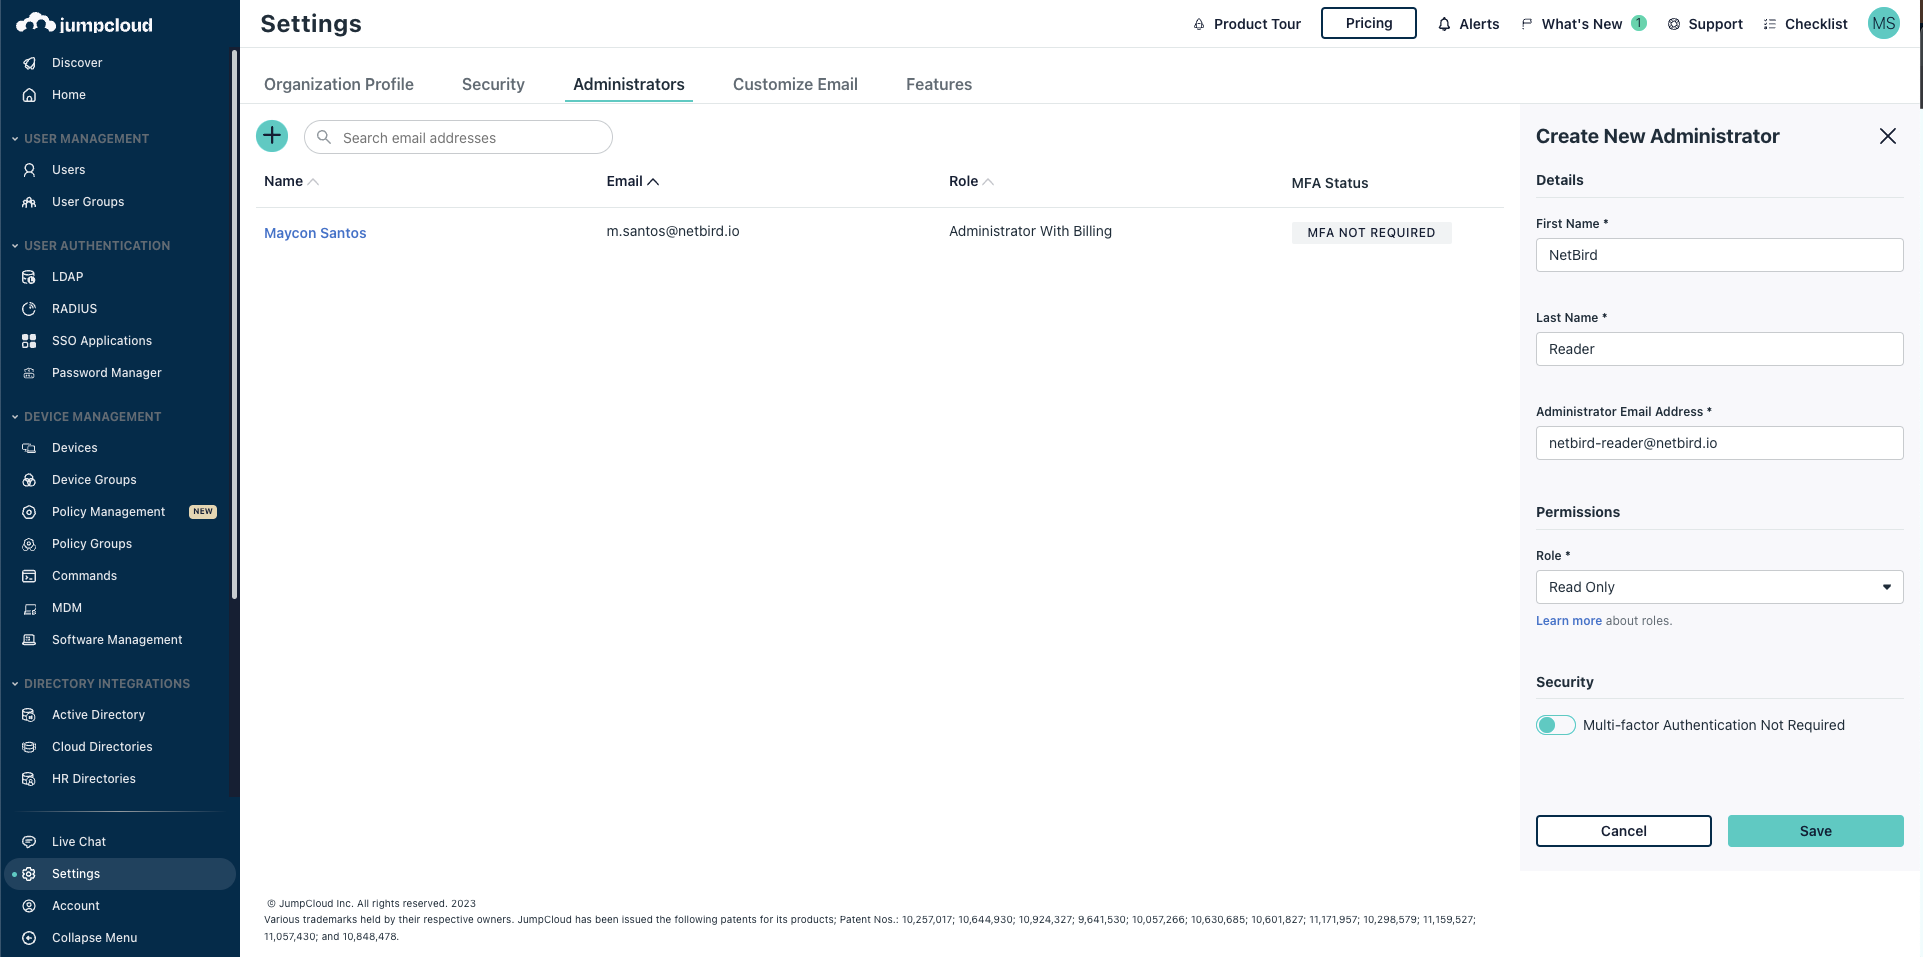Open the Alerts bell icon
Screen dimensions: 1923x957
tap(1444, 24)
